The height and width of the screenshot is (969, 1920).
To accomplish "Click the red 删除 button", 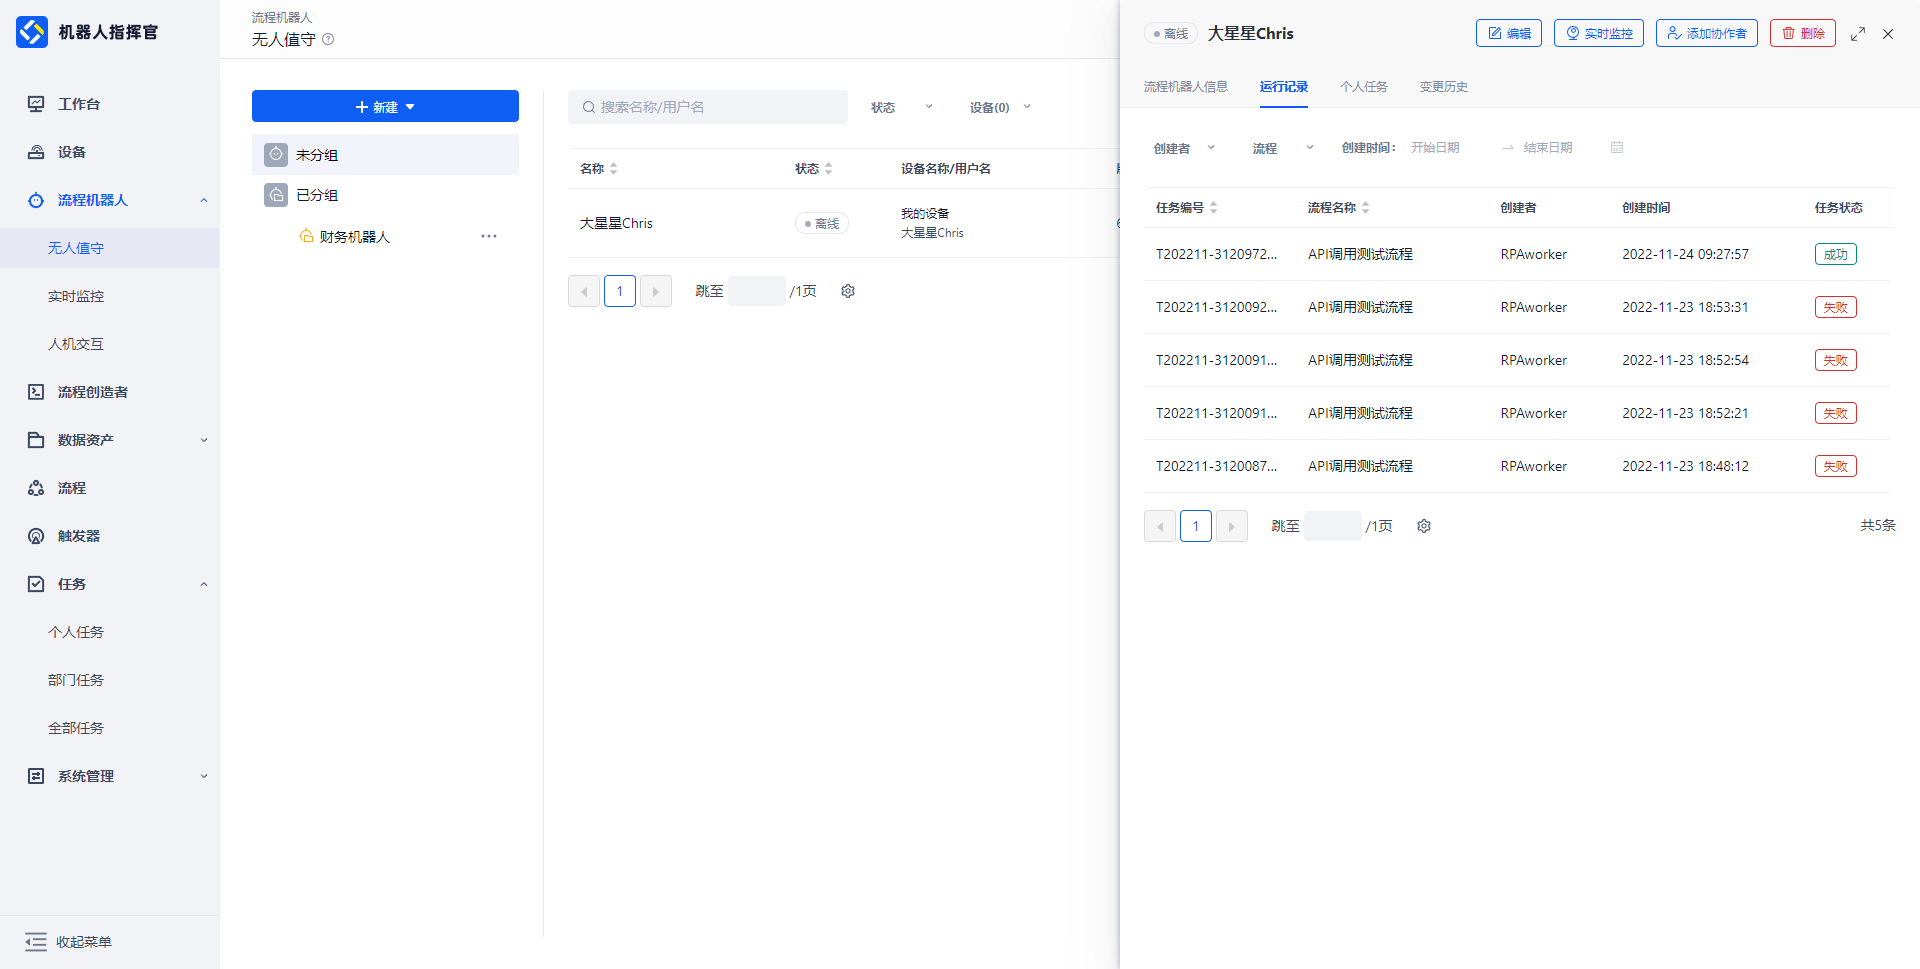I will [1803, 33].
